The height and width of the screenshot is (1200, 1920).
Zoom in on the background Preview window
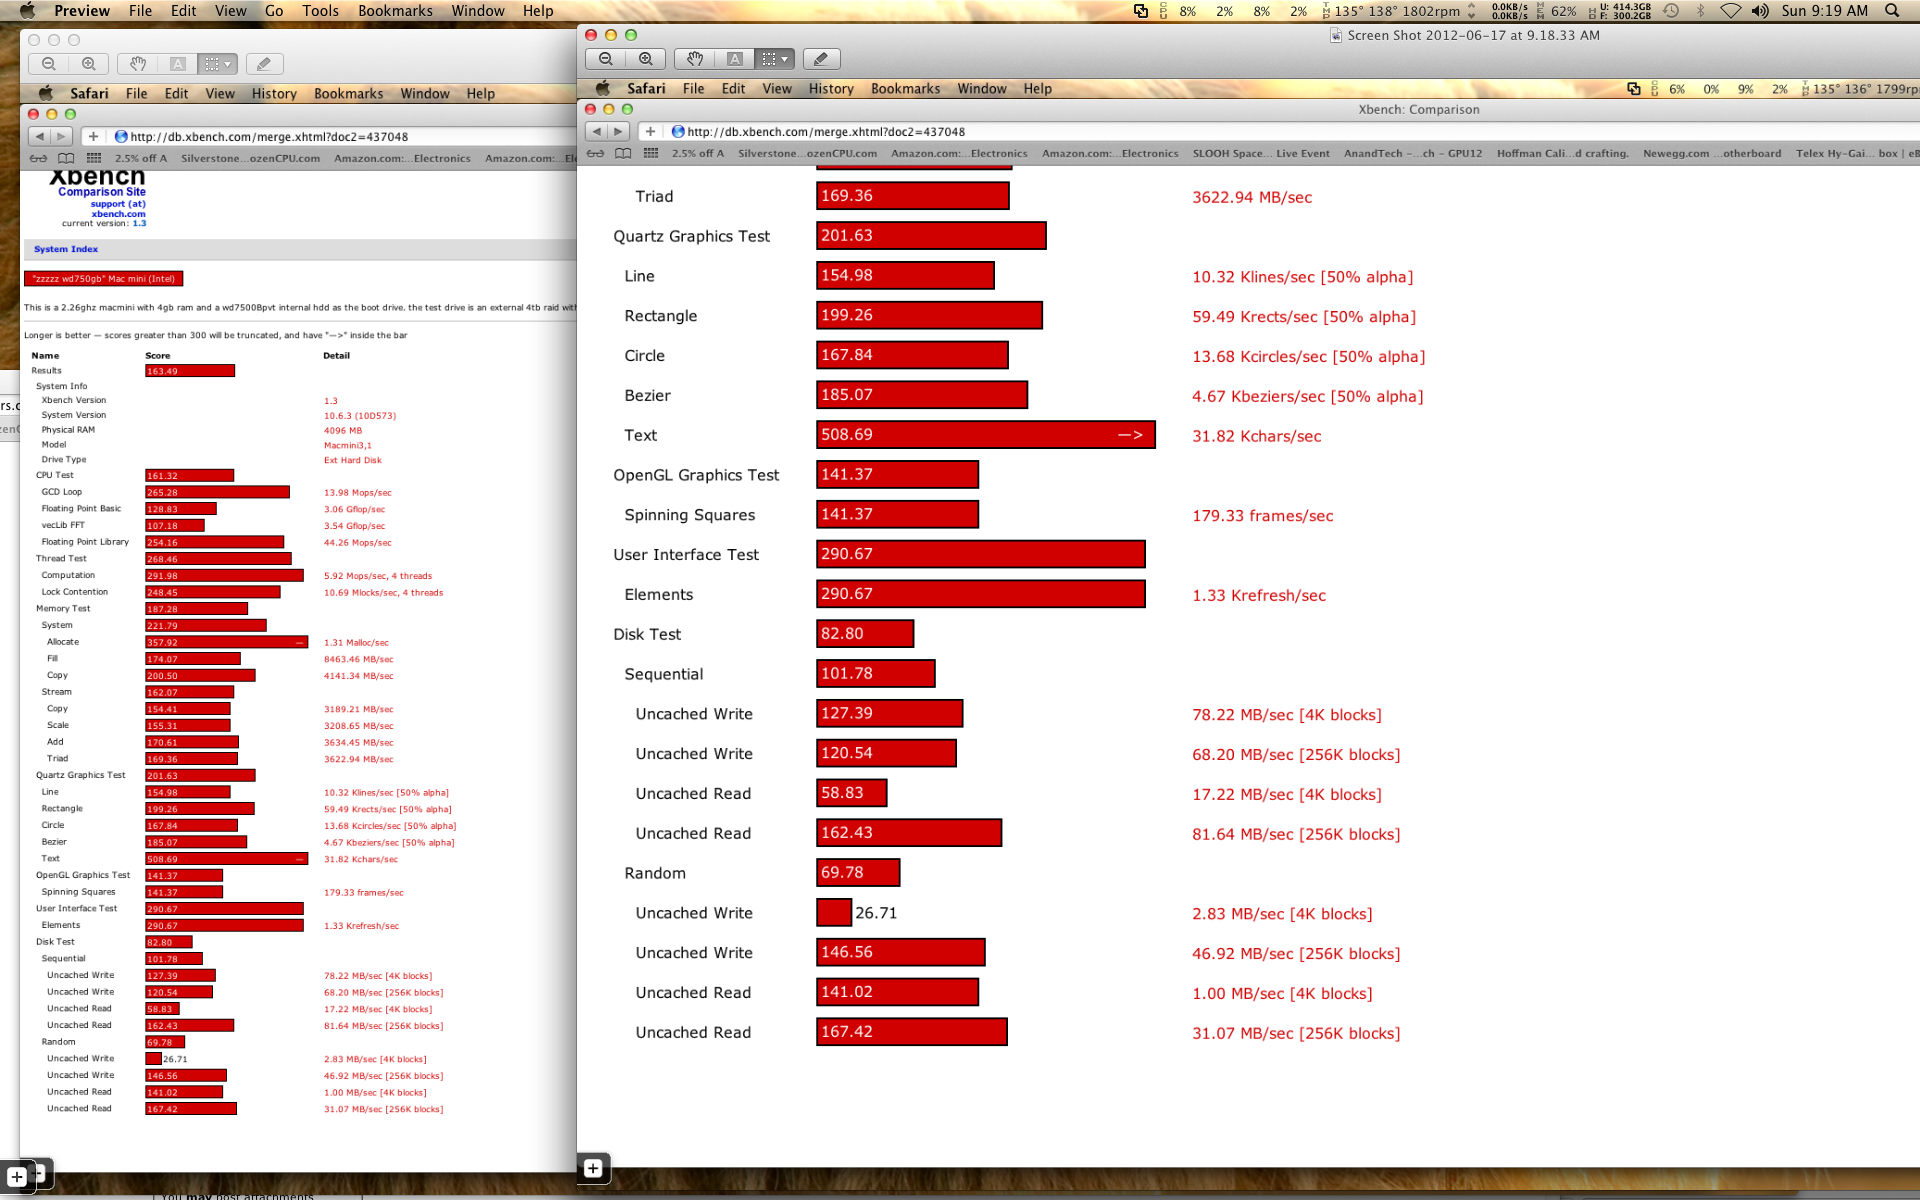click(x=89, y=64)
